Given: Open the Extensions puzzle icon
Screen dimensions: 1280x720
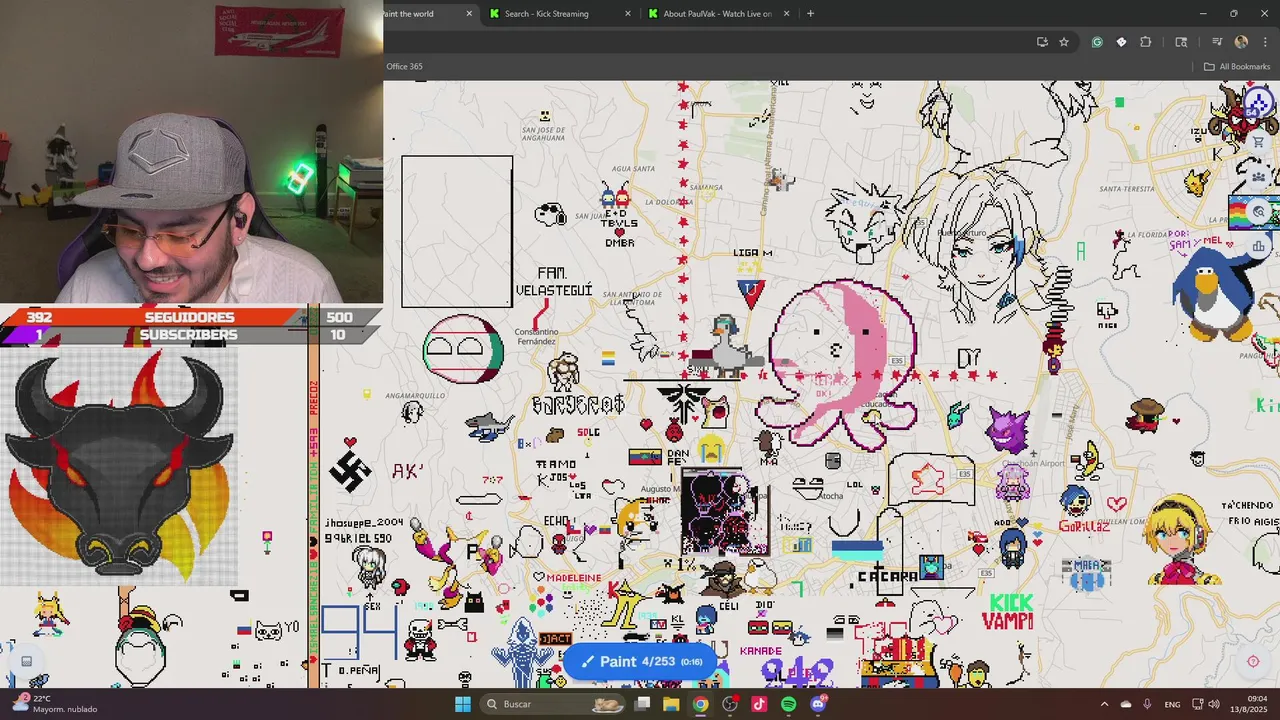Looking at the screenshot, I should point(1146,42).
